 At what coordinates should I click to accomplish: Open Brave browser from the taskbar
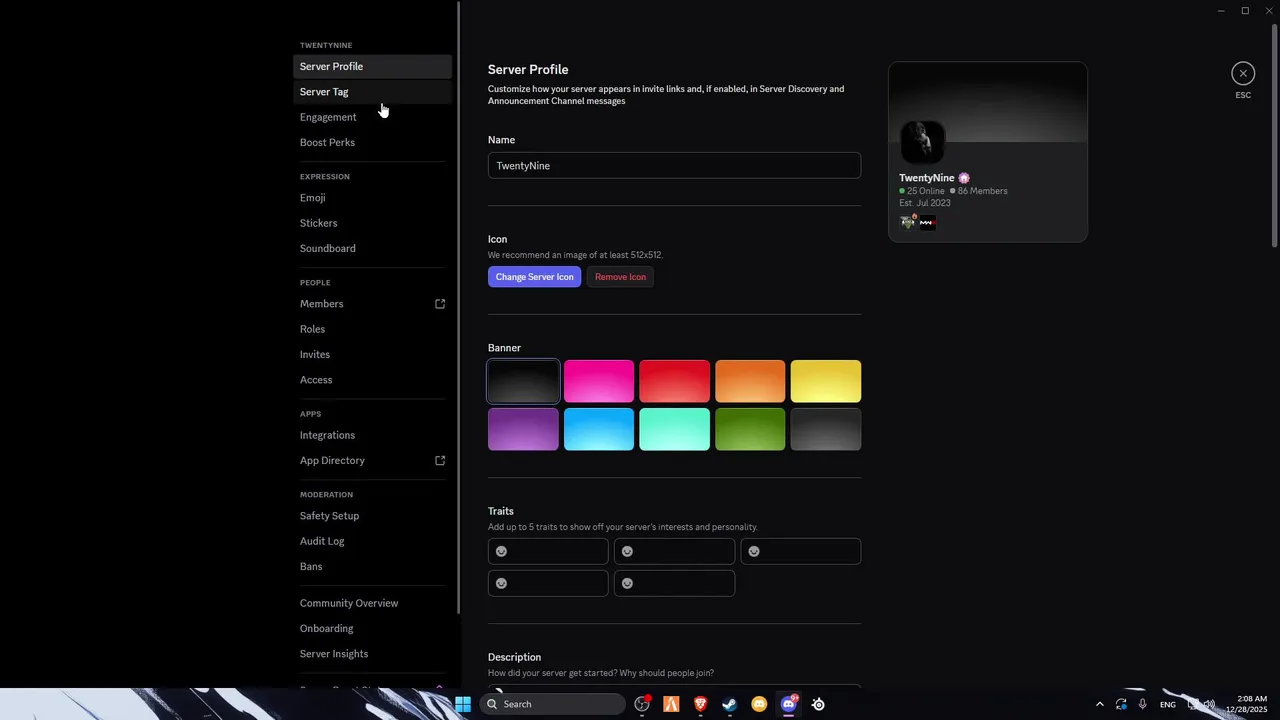pos(701,704)
